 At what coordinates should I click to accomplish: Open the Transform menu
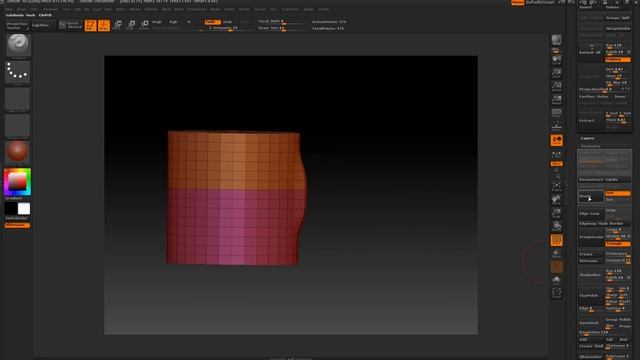coord(290,9)
